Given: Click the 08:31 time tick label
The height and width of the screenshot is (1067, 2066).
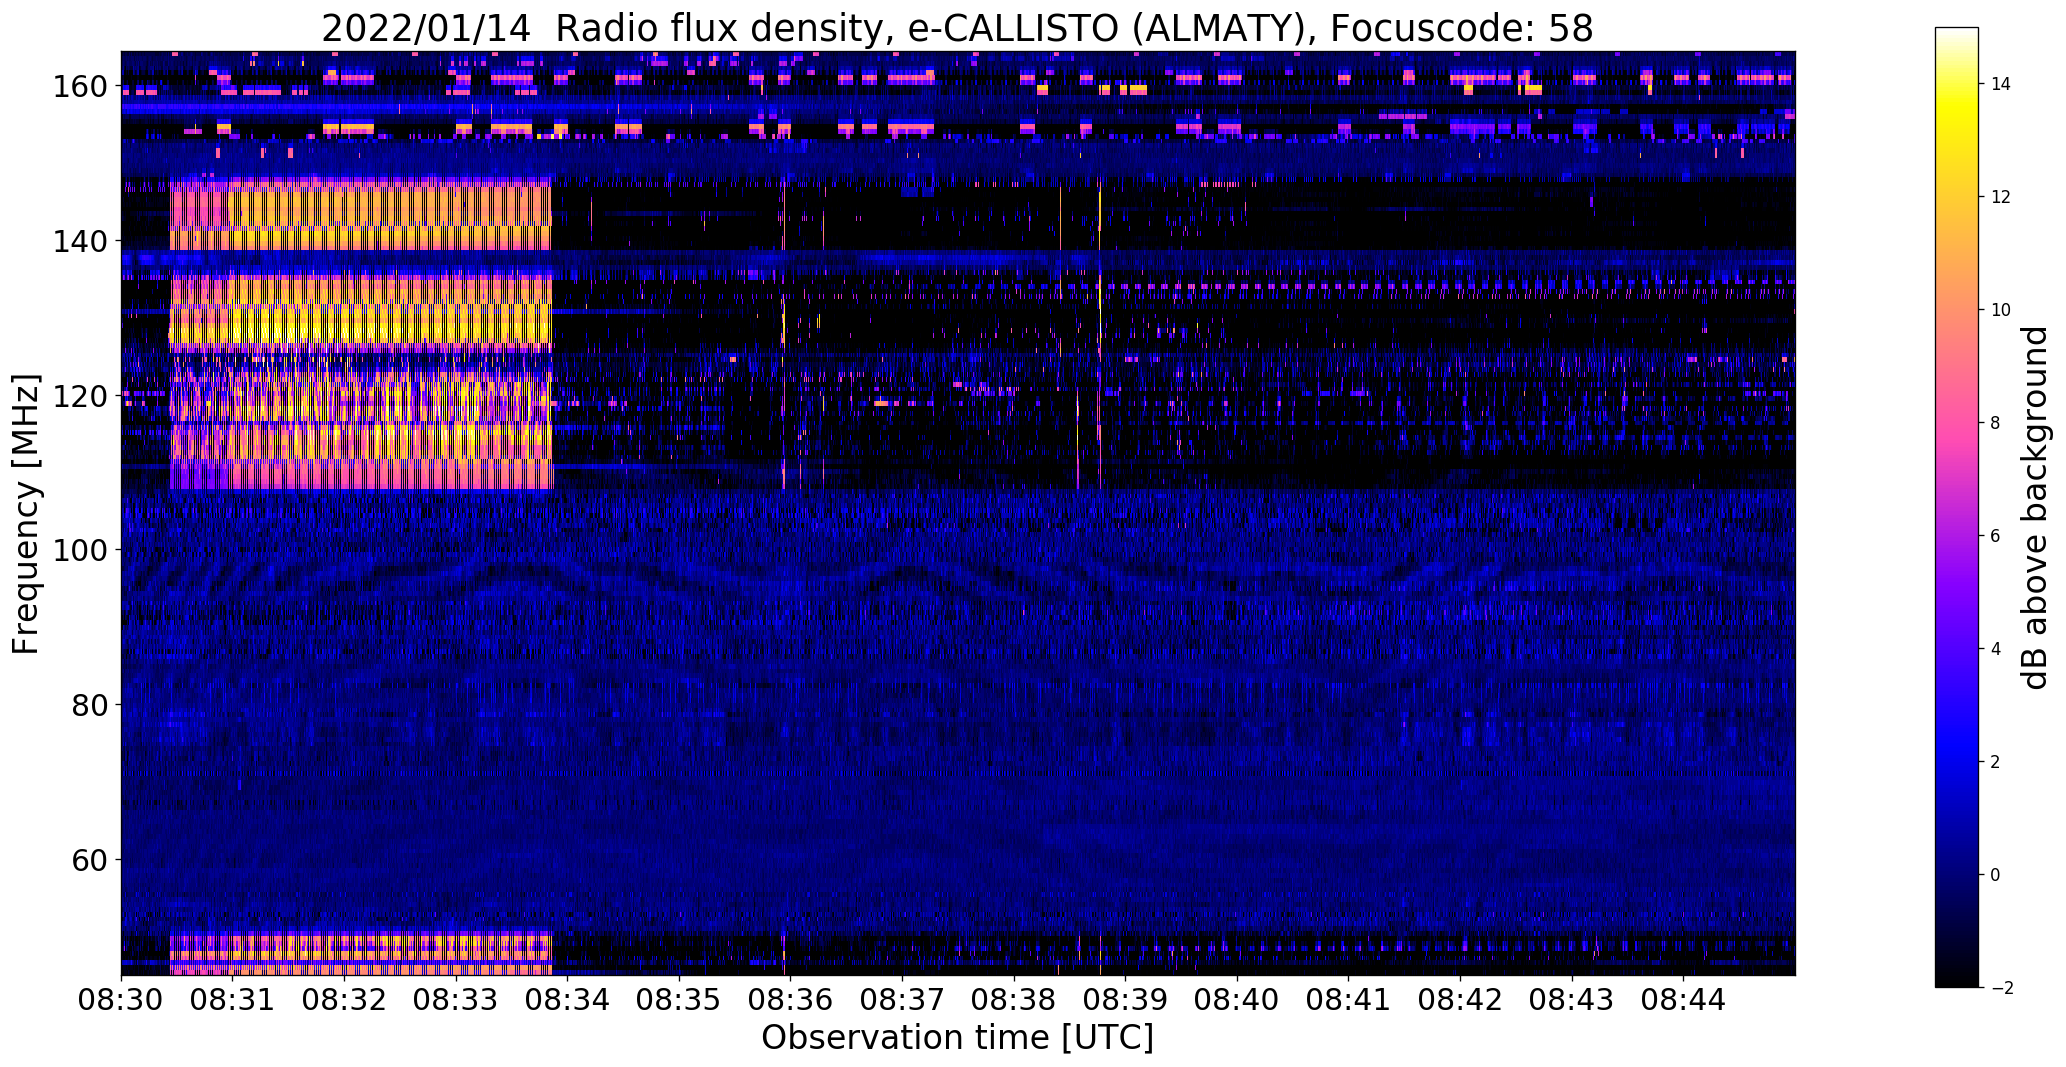Looking at the screenshot, I should tap(232, 1000).
